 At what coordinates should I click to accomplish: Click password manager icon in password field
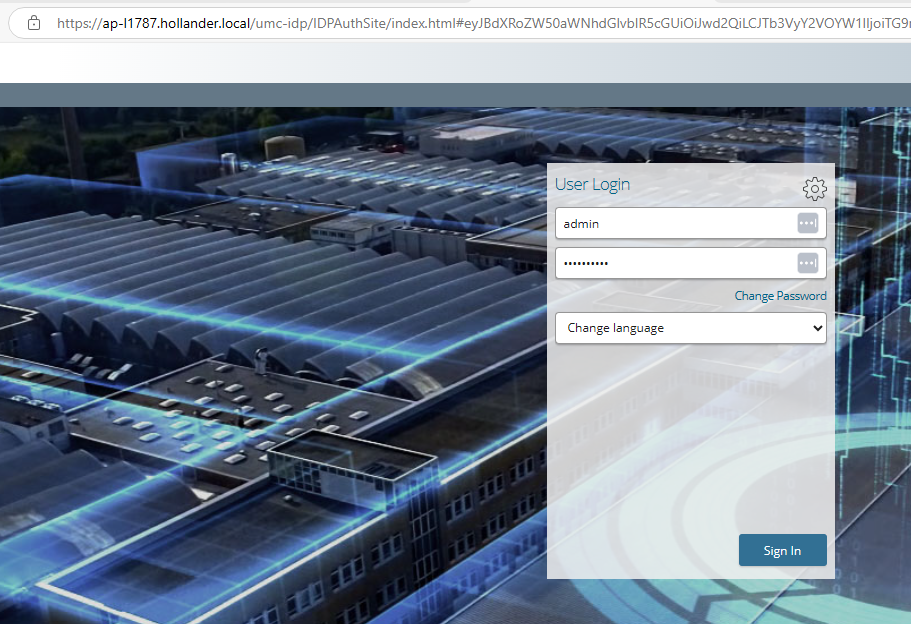tap(808, 263)
